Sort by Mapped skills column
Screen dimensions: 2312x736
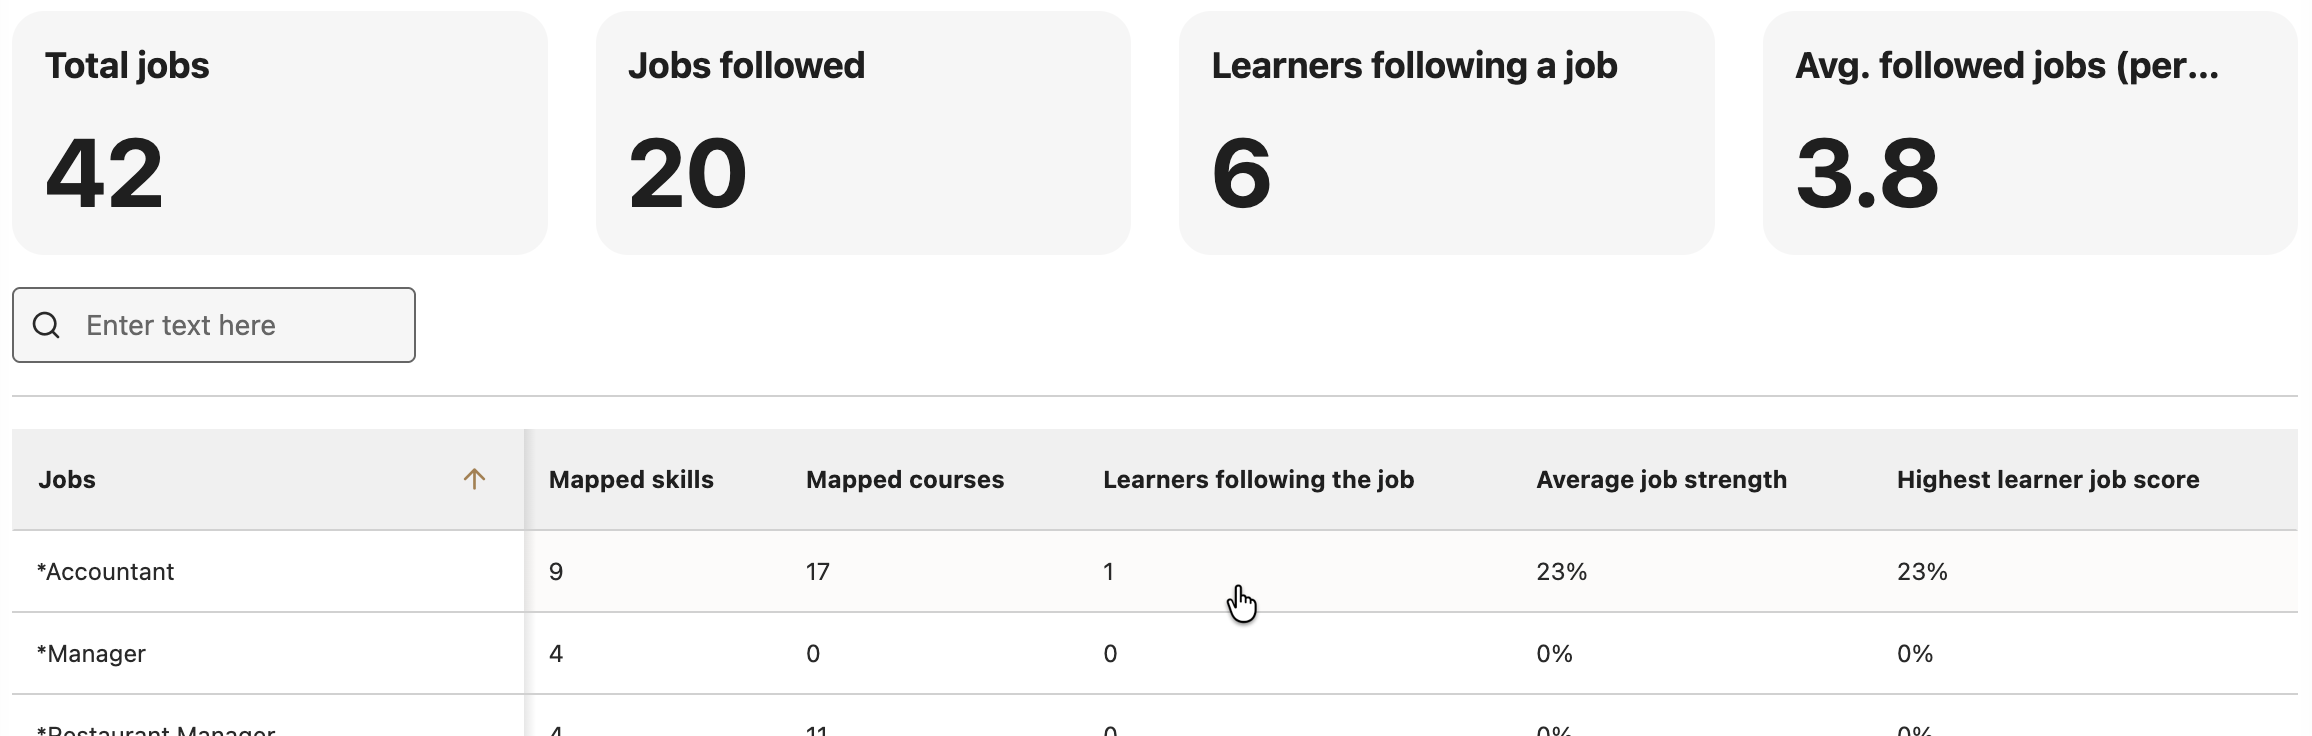(631, 479)
